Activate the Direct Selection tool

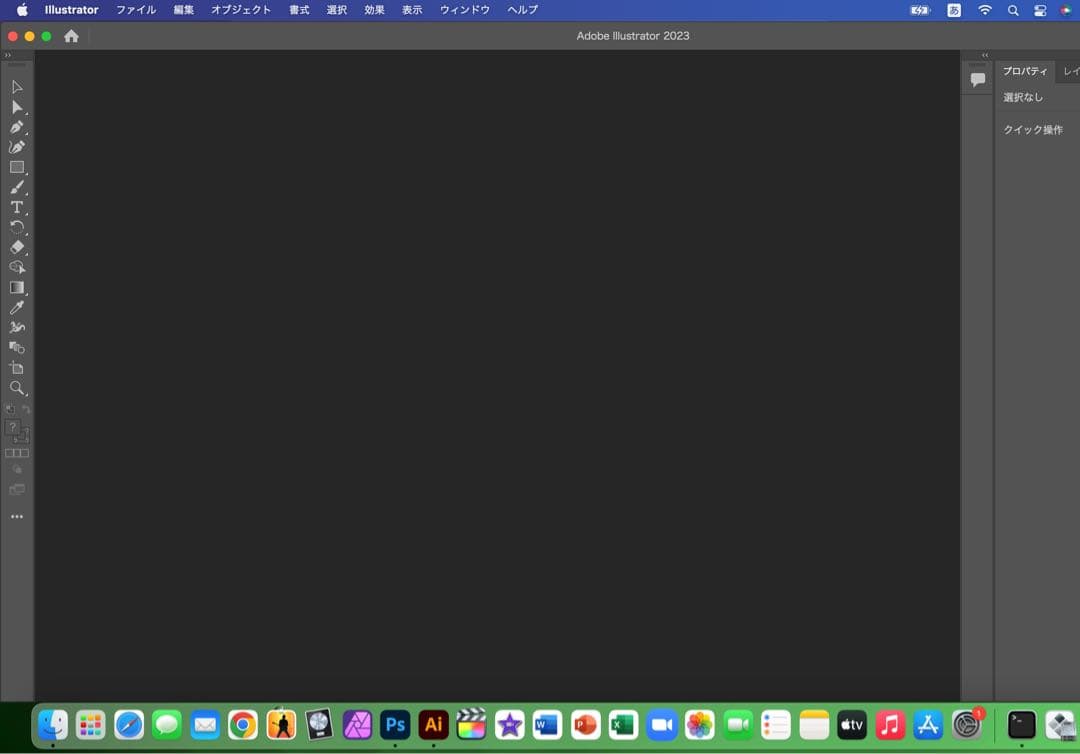pos(16,107)
